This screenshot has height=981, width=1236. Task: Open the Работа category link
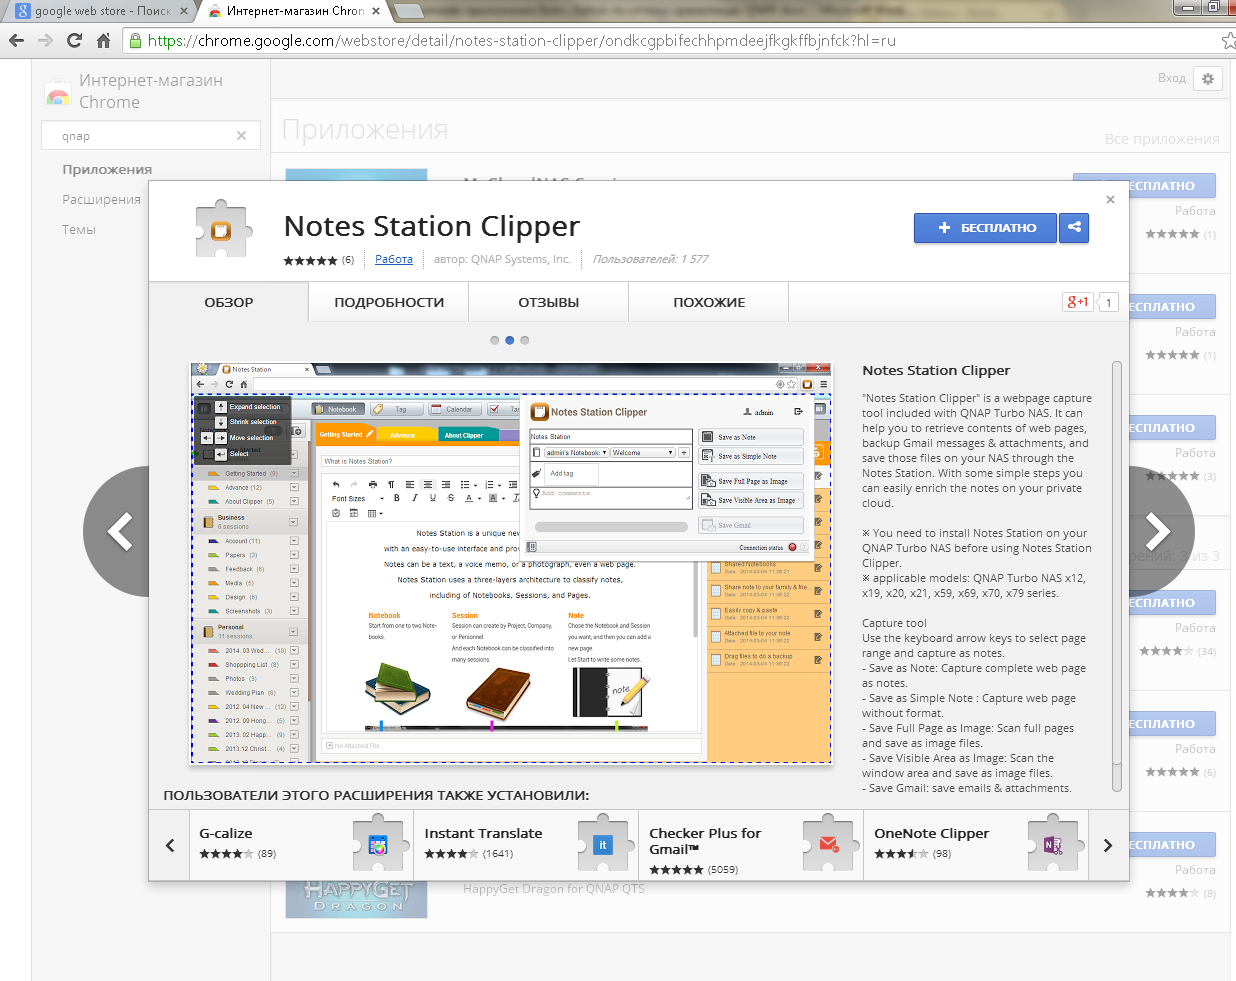tap(394, 259)
